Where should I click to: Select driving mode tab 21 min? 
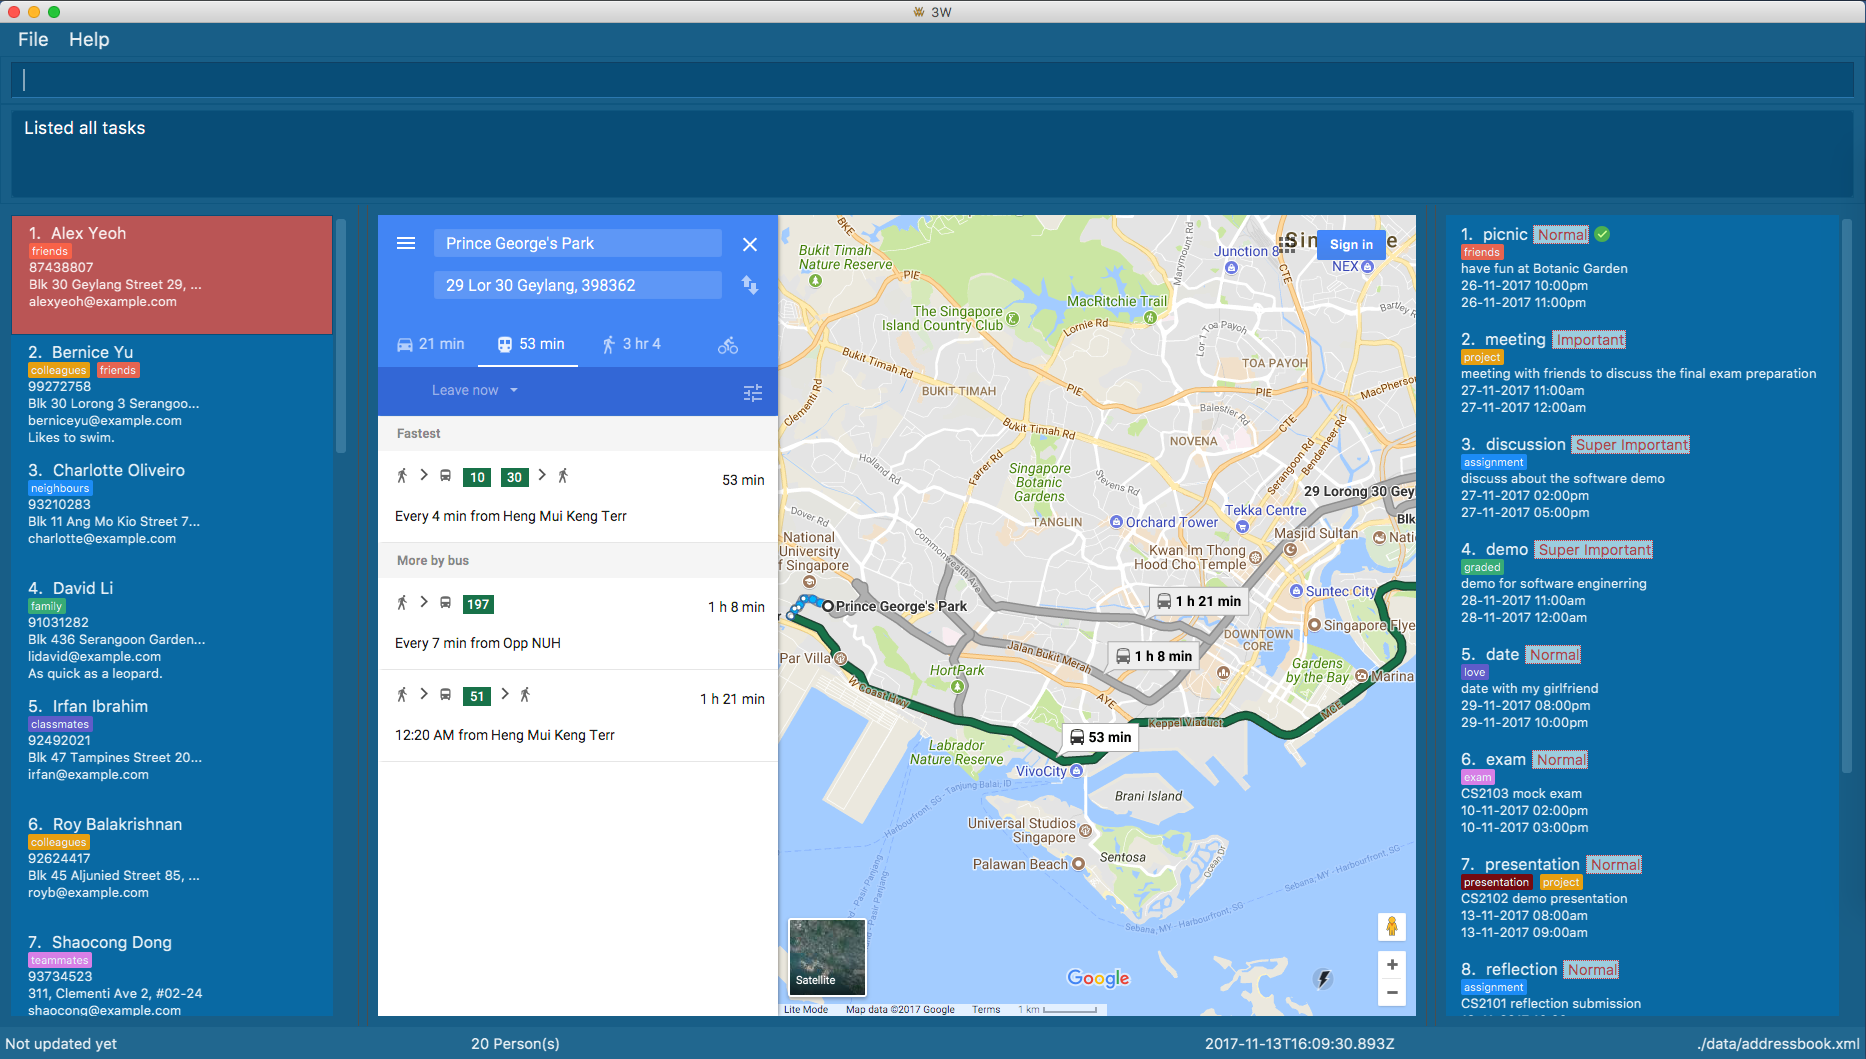(x=431, y=344)
